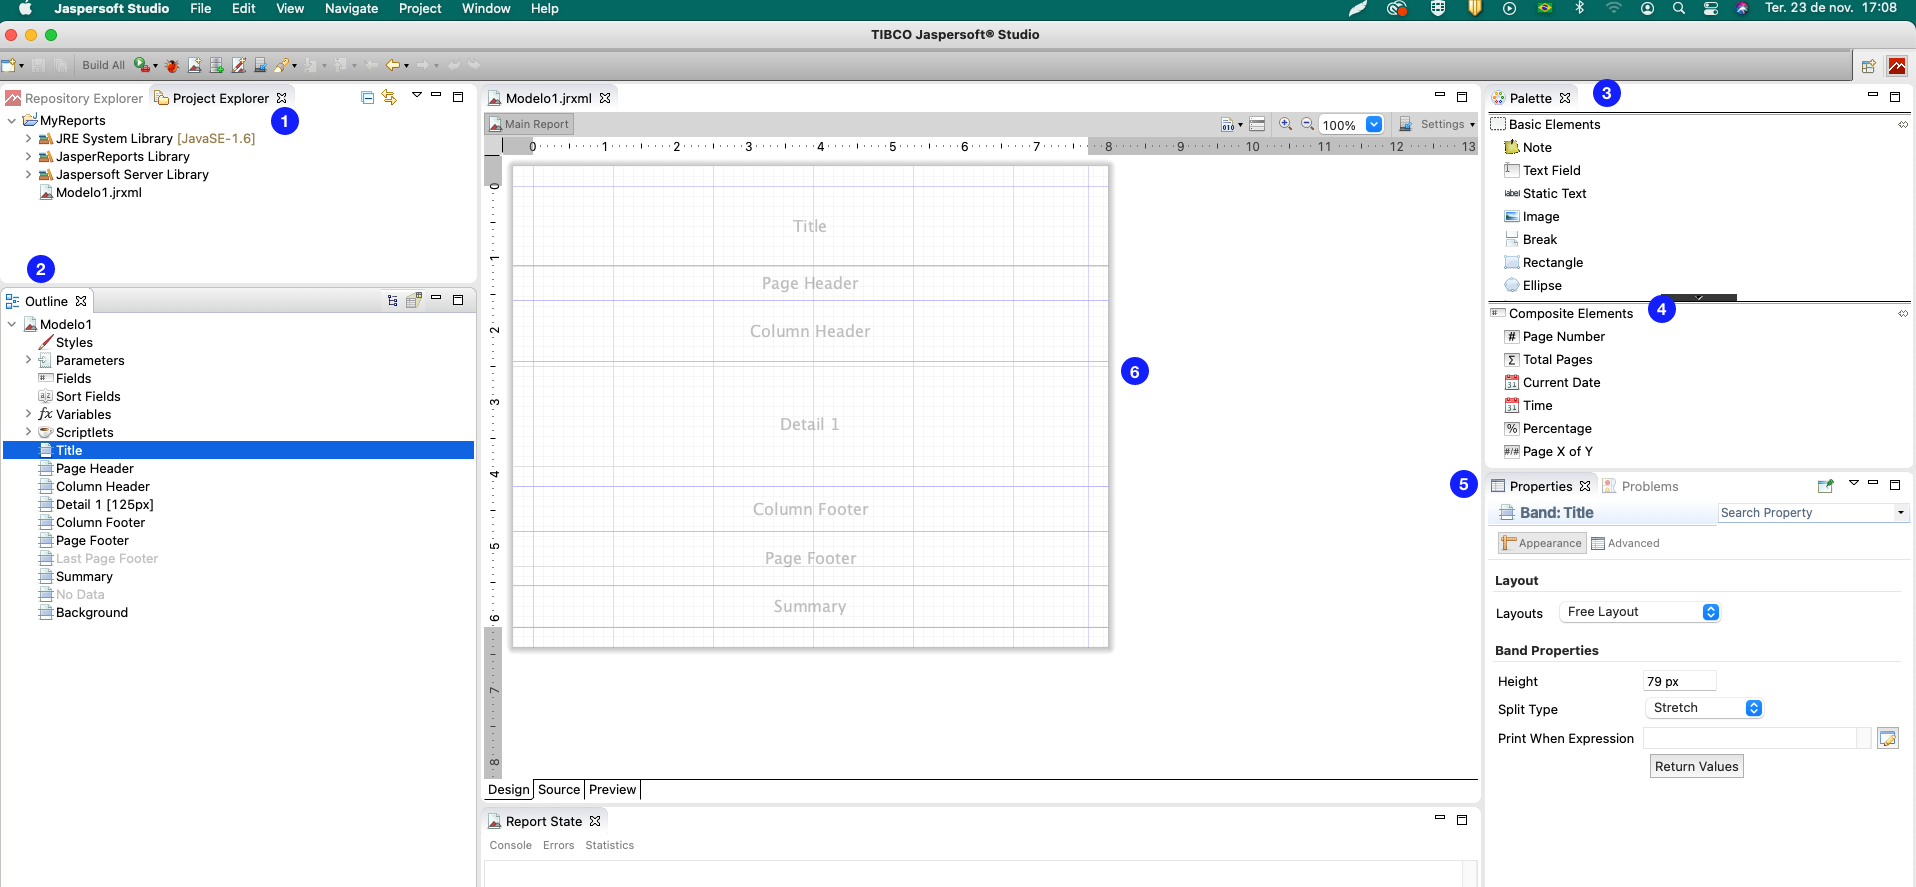The height and width of the screenshot is (887, 1916).
Task: Switch to the Preview tab
Action: (x=612, y=789)
